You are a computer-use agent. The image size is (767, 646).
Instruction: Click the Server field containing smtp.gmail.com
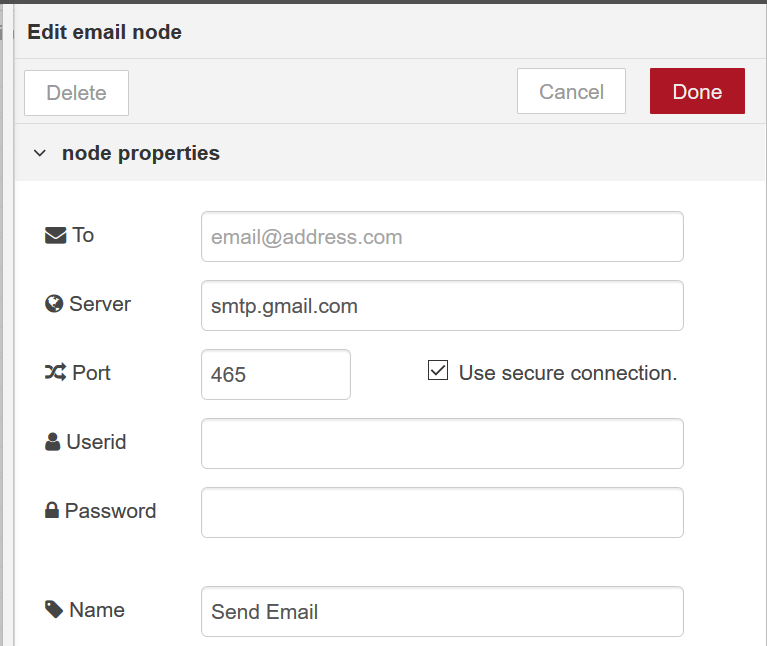click(x=442, y=306)
